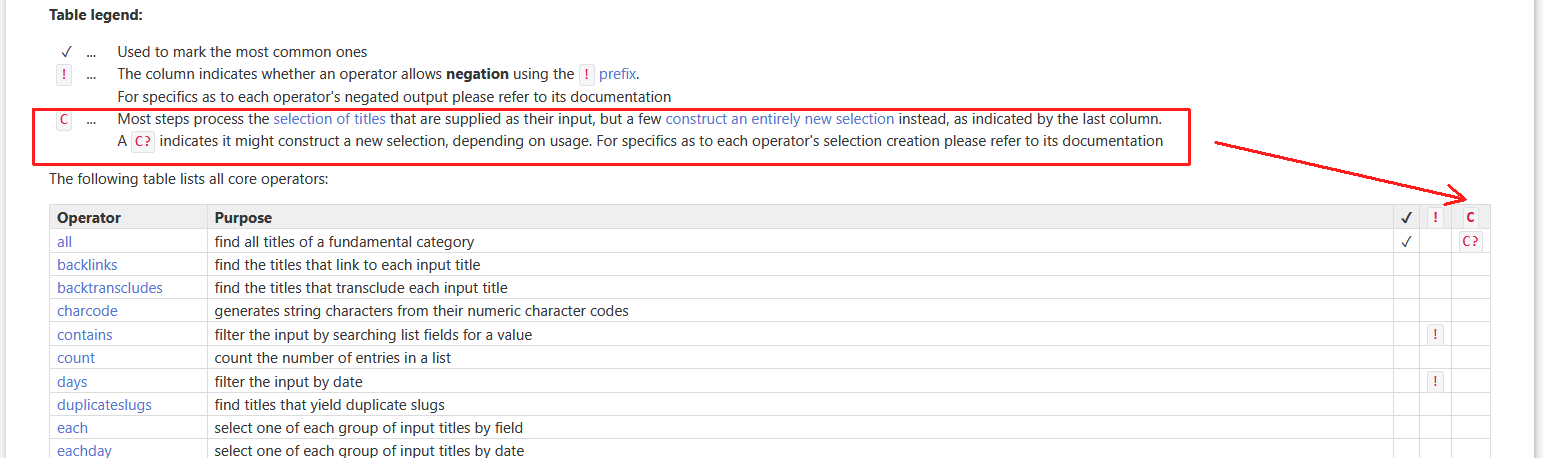
Task: Open the days operator link
Action: 72,382
